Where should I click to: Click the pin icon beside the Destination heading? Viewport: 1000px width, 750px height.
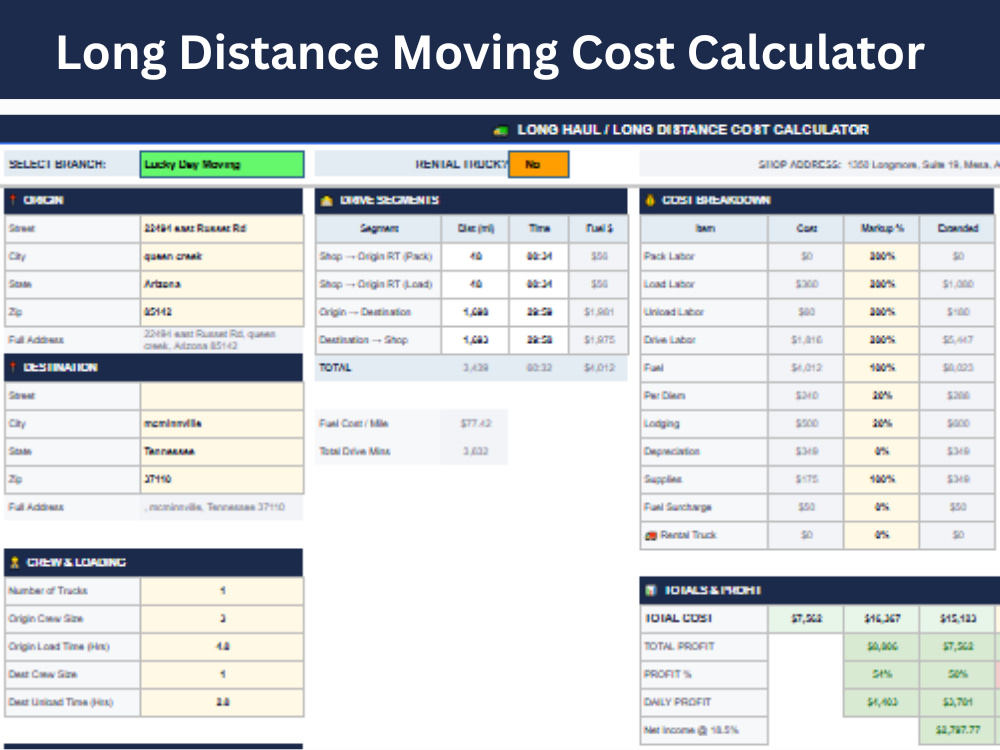point(13,367)
